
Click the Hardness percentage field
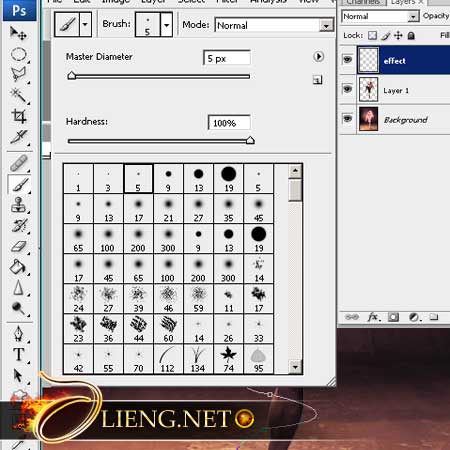click(229, 123)
